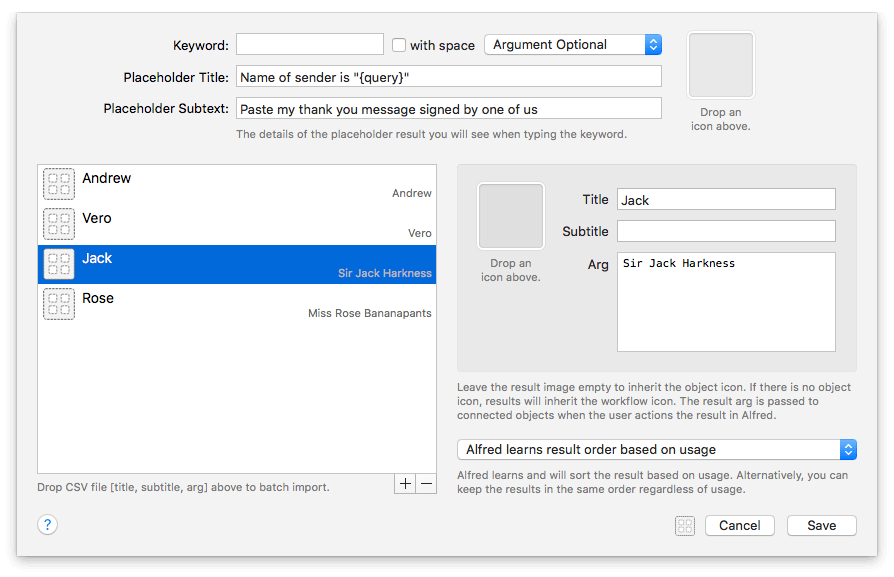Click the plus button to add a result

tap(404, 483)
